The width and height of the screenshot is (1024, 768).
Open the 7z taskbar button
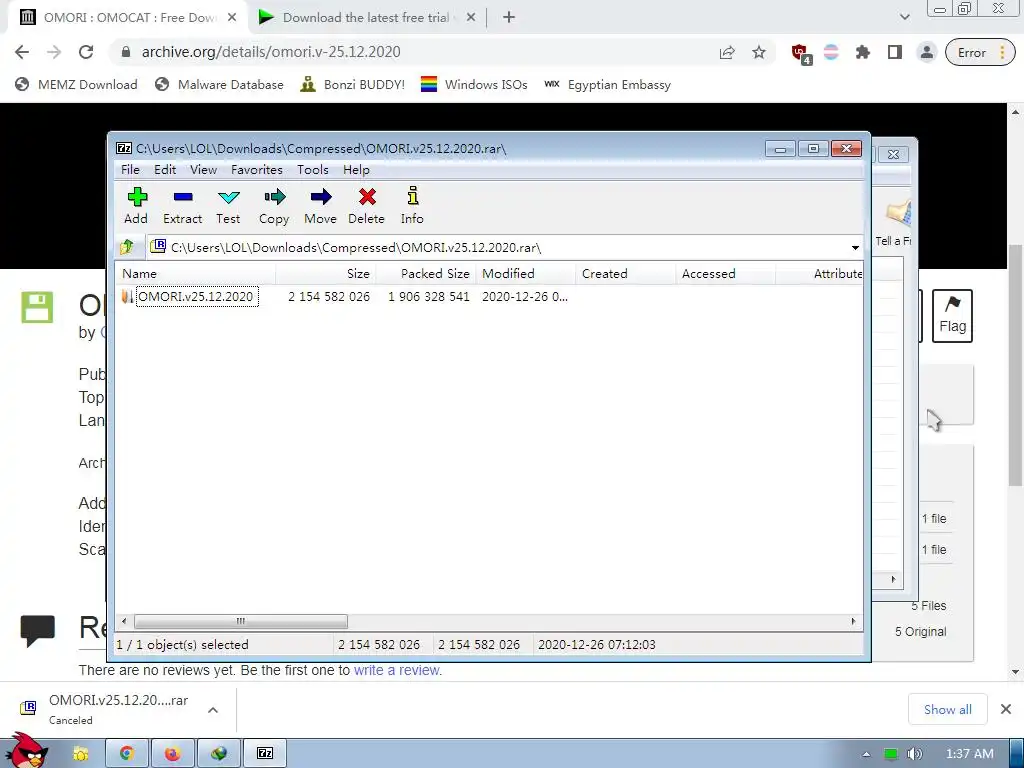pos(264,754)
